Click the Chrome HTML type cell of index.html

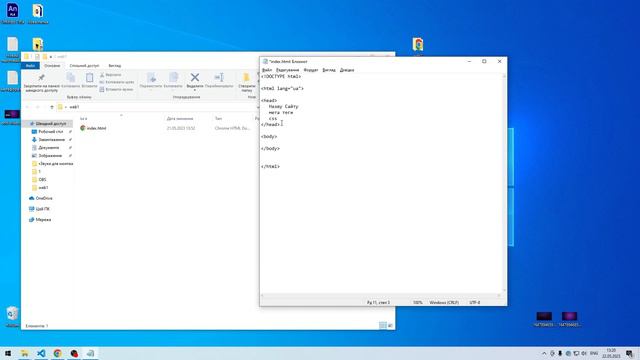tap(232, 128)
